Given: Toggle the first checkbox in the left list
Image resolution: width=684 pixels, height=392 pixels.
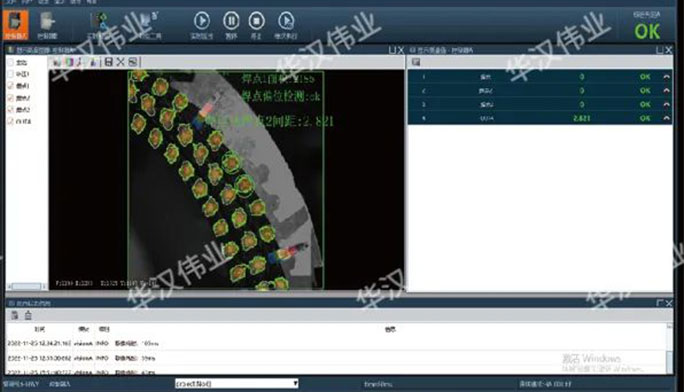Looking at the screenshot, I should click(10, 62).
